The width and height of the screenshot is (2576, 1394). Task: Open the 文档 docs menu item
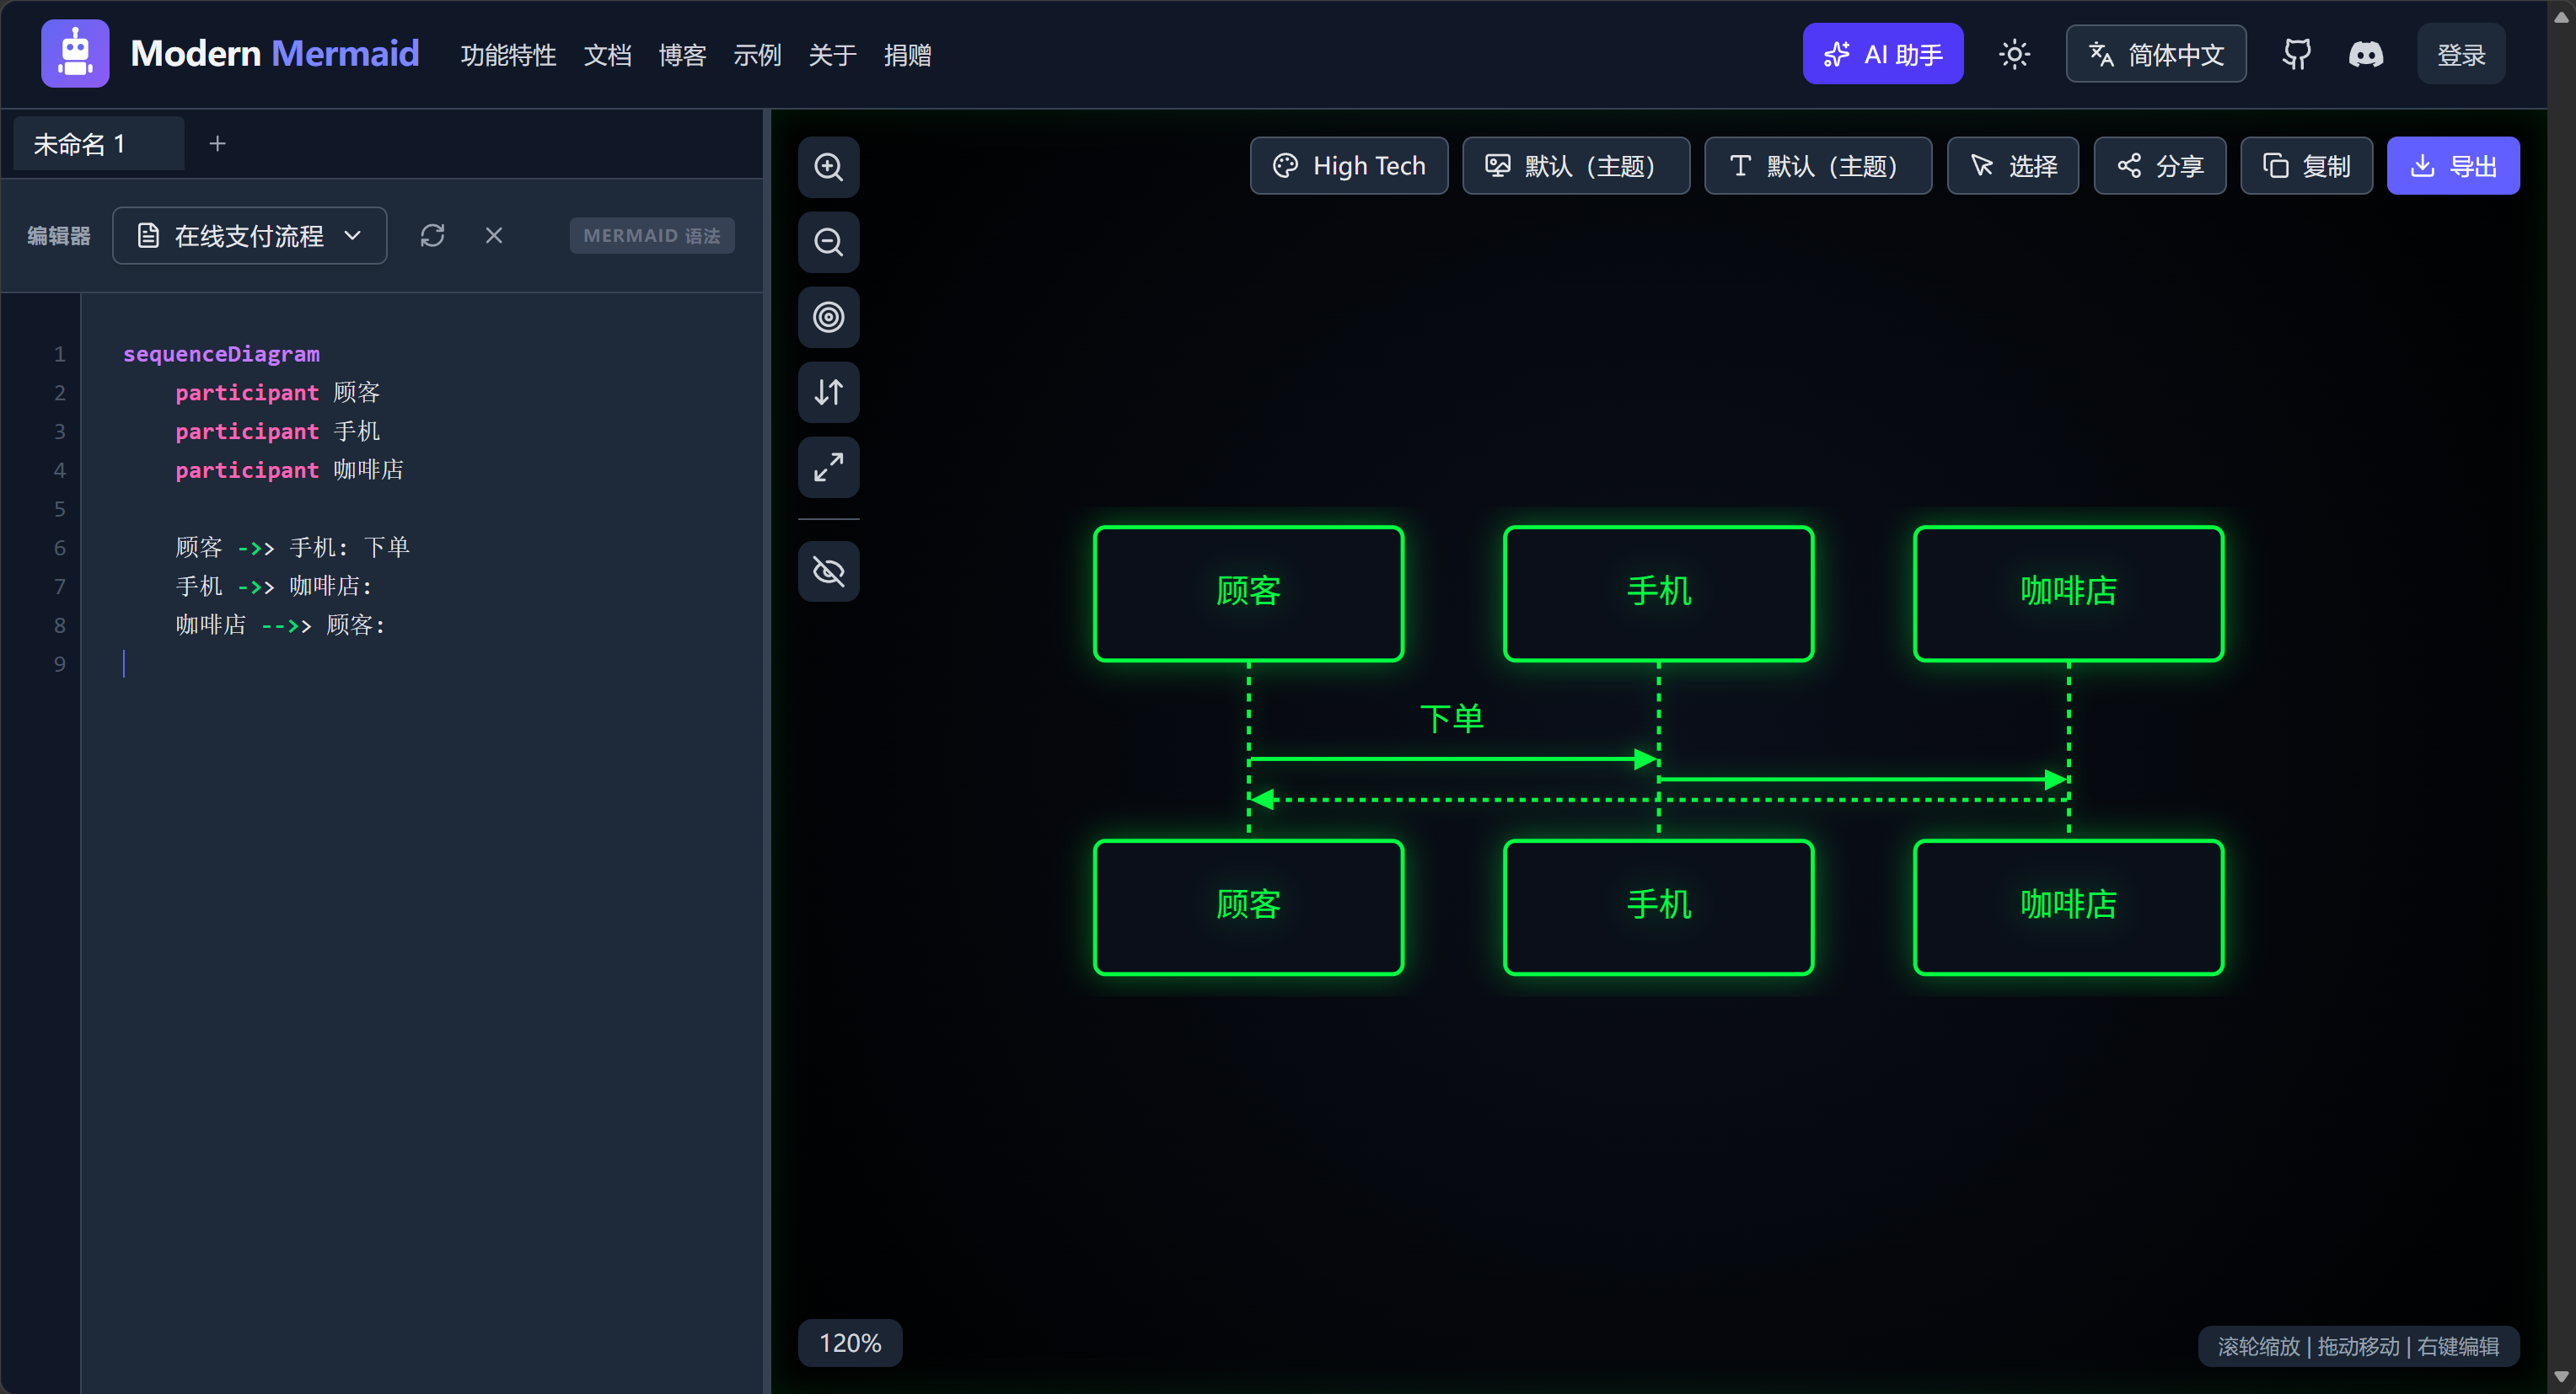coord(608,55)
